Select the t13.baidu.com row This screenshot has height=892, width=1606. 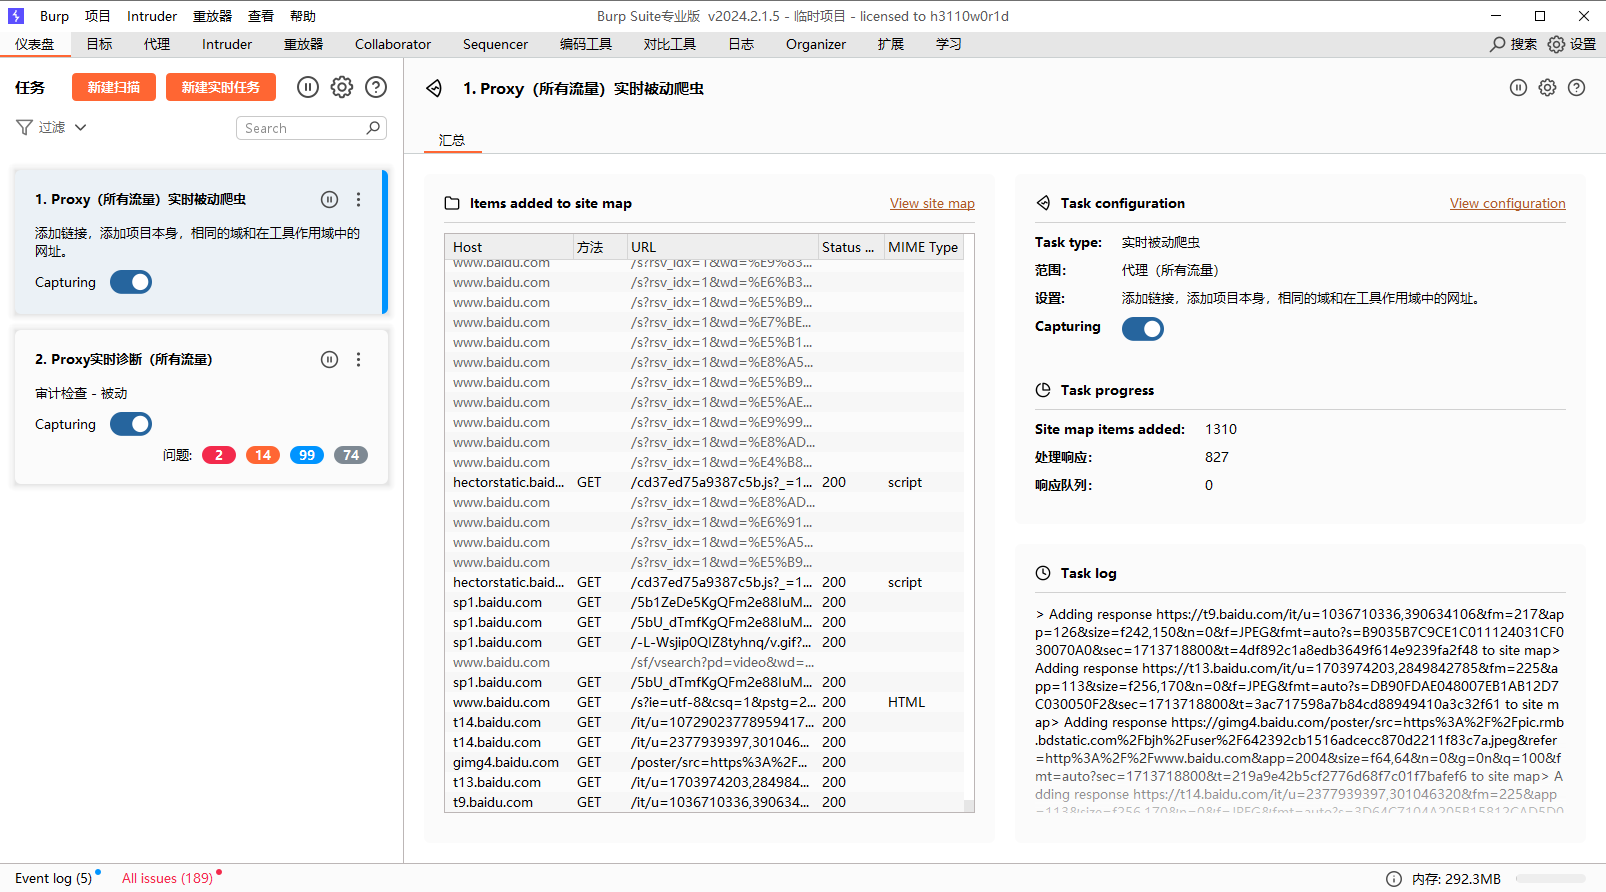704,782
